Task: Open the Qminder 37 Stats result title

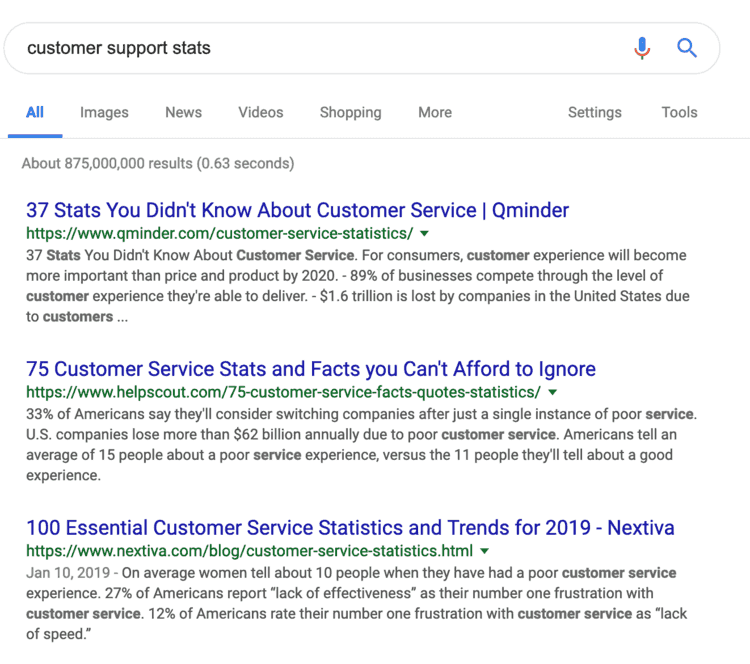Action: coord(297,211)
